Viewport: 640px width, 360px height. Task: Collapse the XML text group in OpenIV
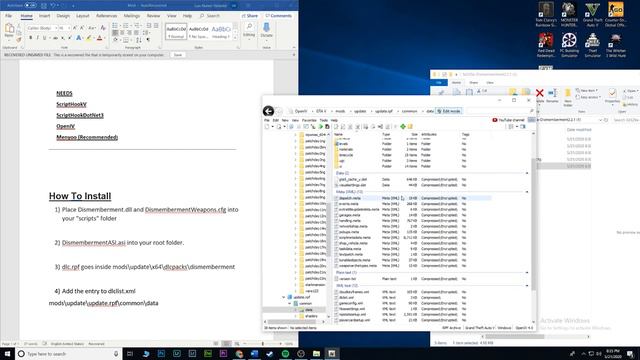point(527,286)
